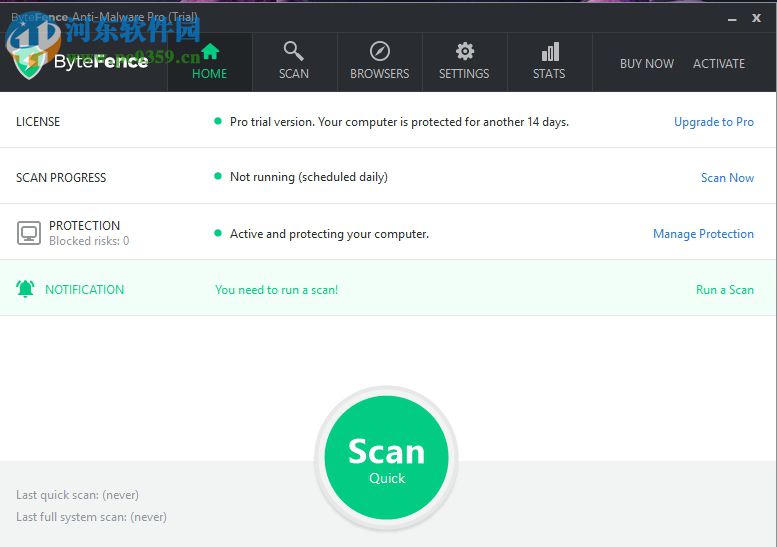
Task: Click the Scan magnifying glass icon
Action: [293, 51]
